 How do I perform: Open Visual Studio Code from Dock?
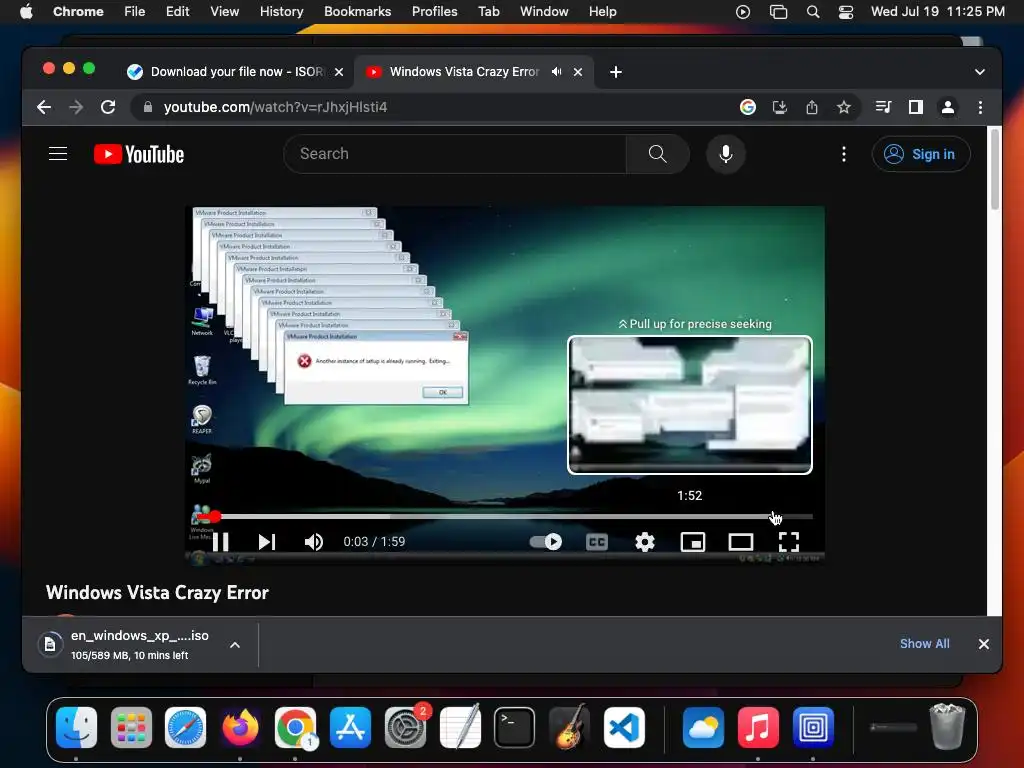(624, 727)
